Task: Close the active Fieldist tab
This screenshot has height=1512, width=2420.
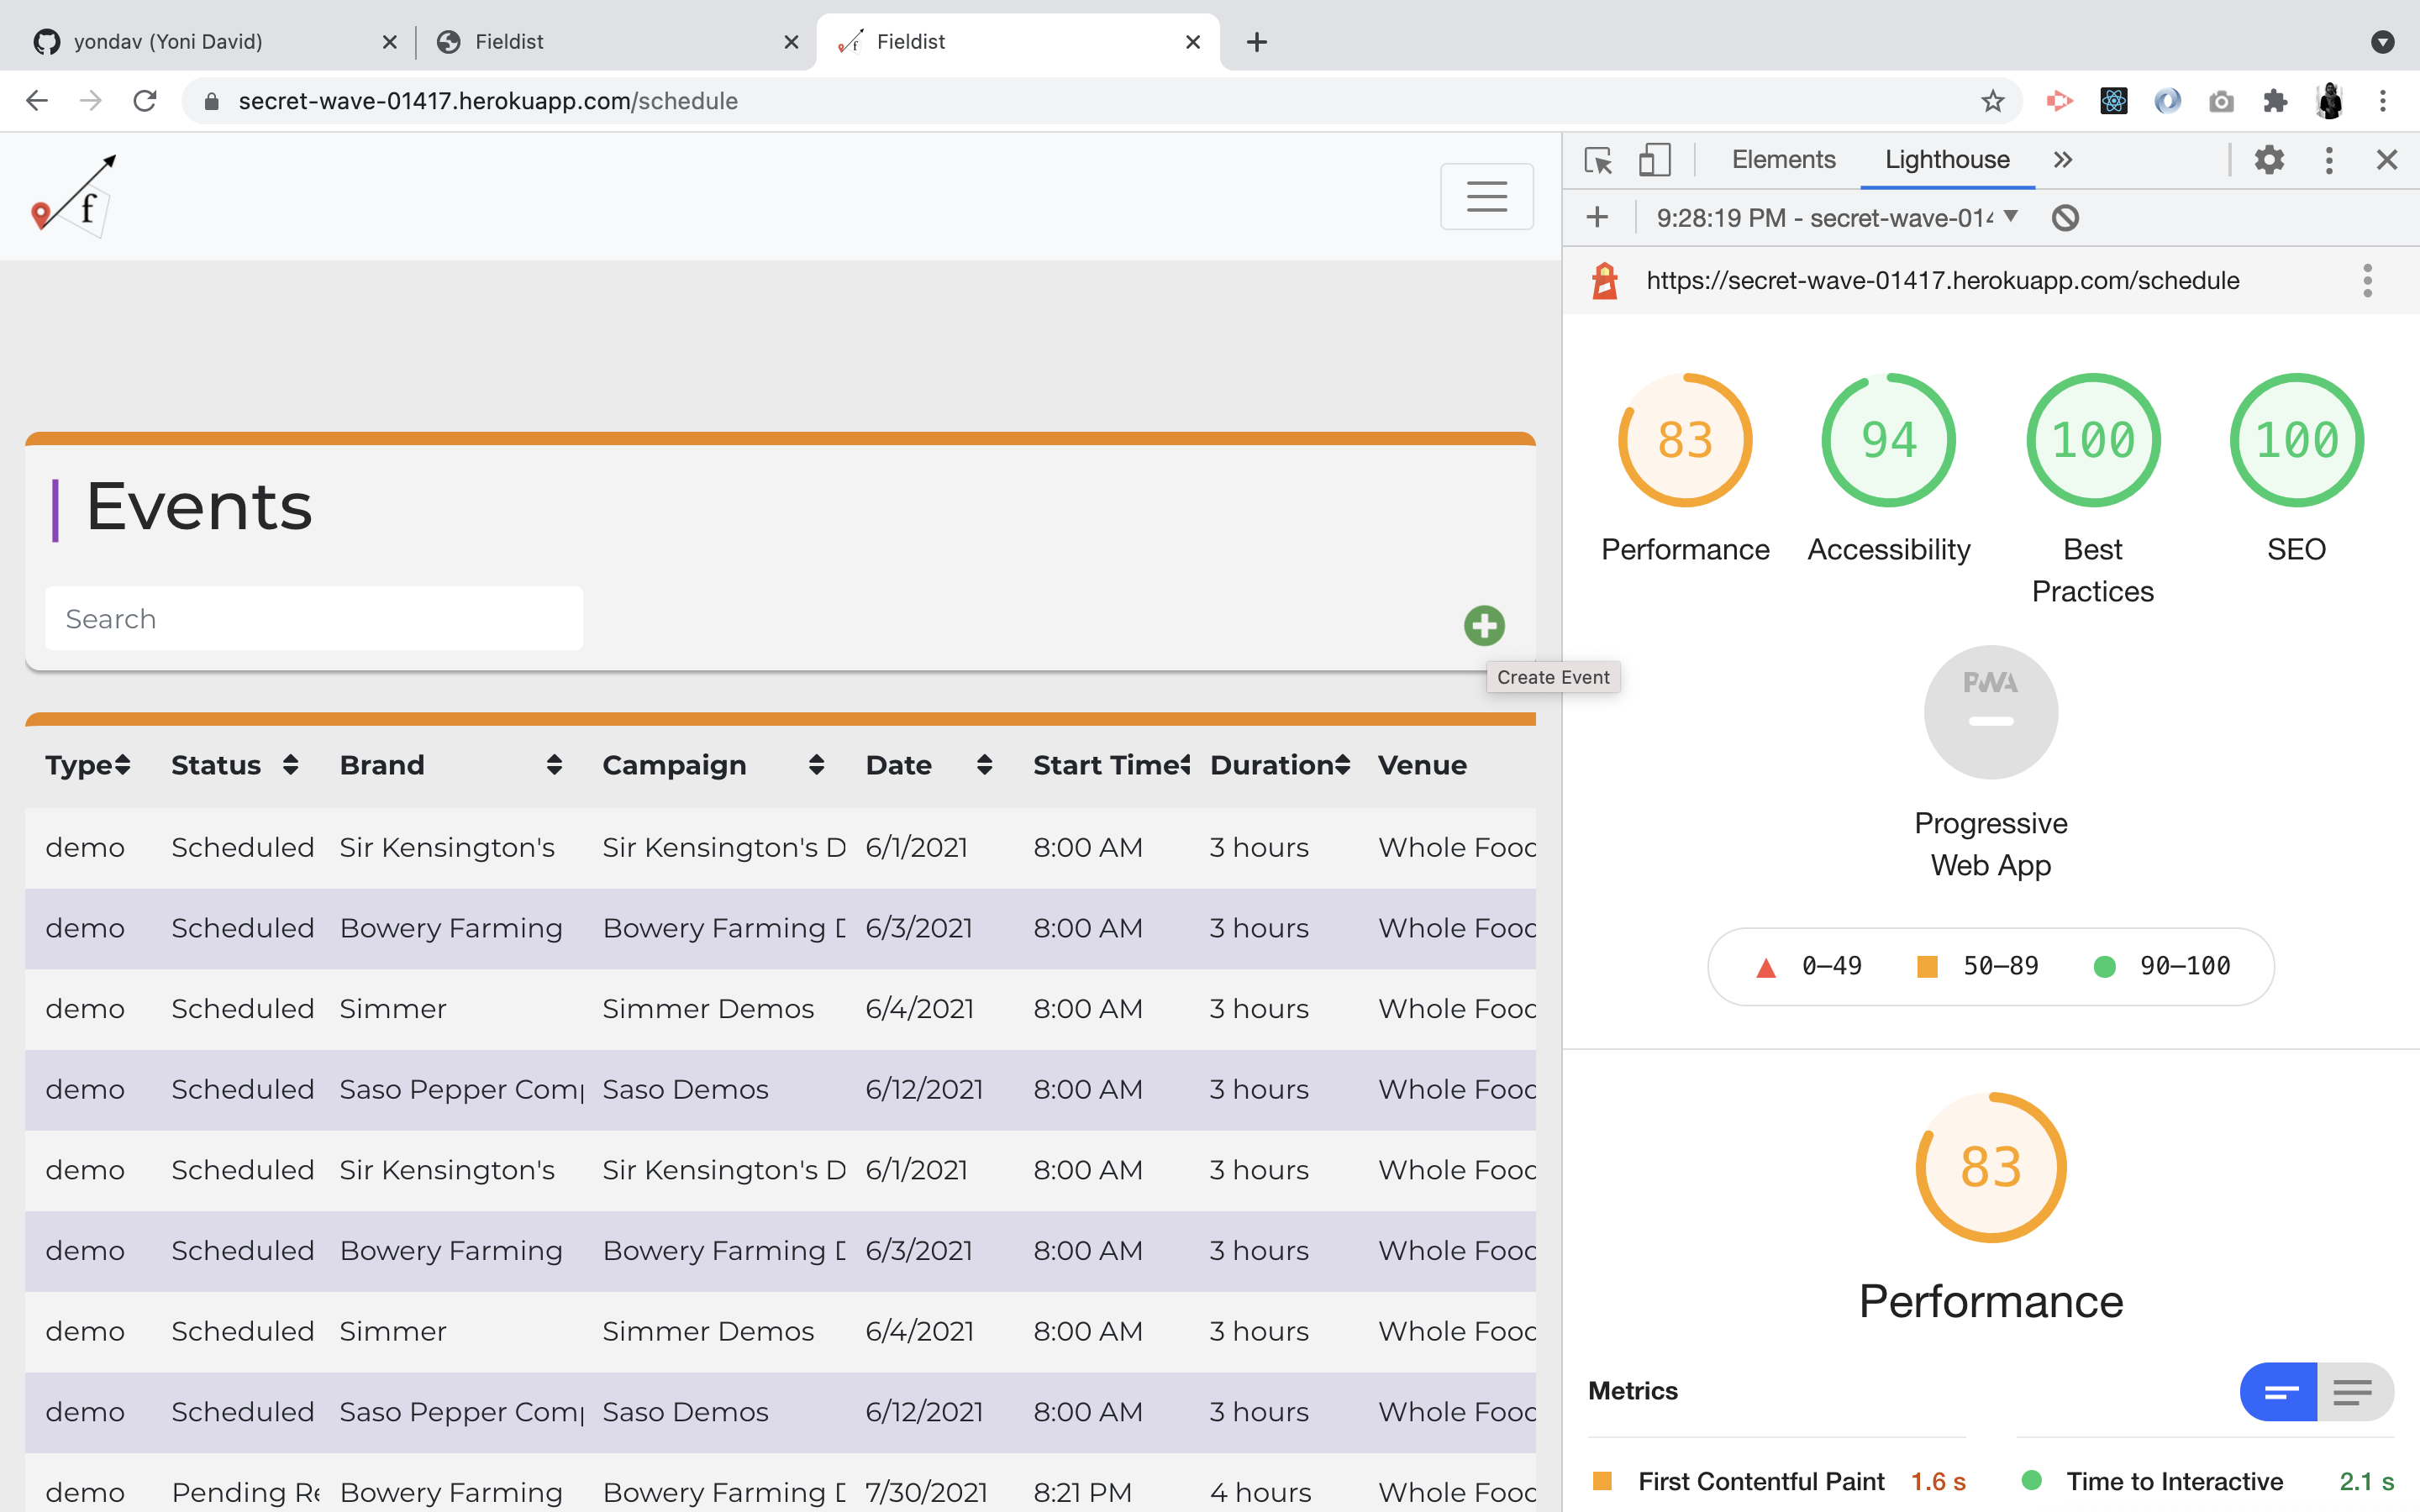Action: (x=1192, y=42)
